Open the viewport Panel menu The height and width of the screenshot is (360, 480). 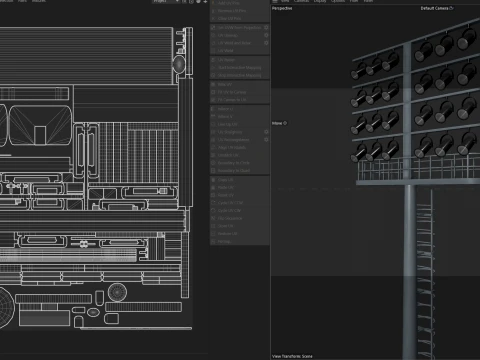(368, 1)
